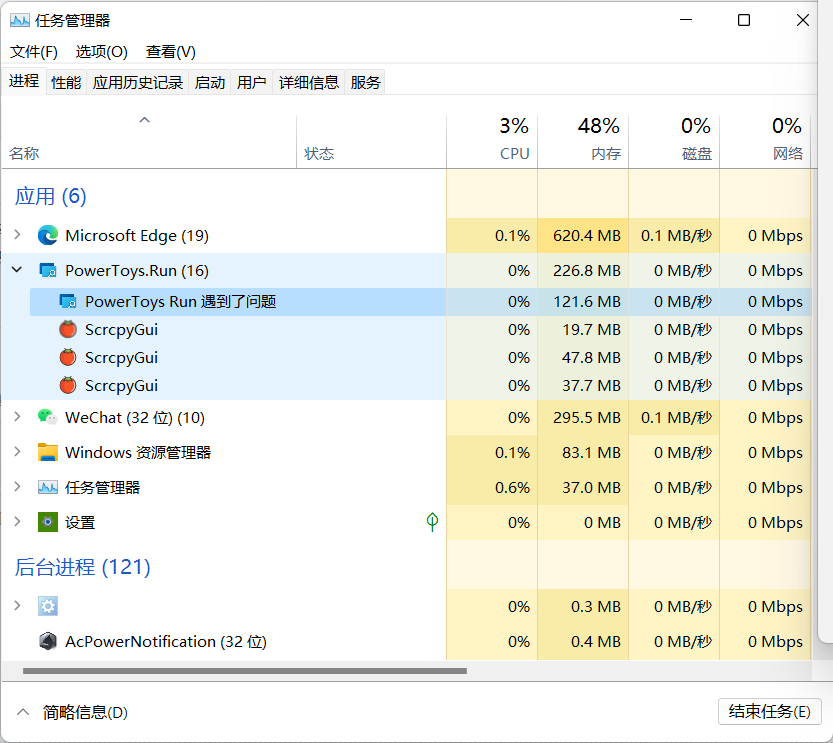Click the AcPowerNotification process icon
833x743 pixels.
click(x=47, y=641)
